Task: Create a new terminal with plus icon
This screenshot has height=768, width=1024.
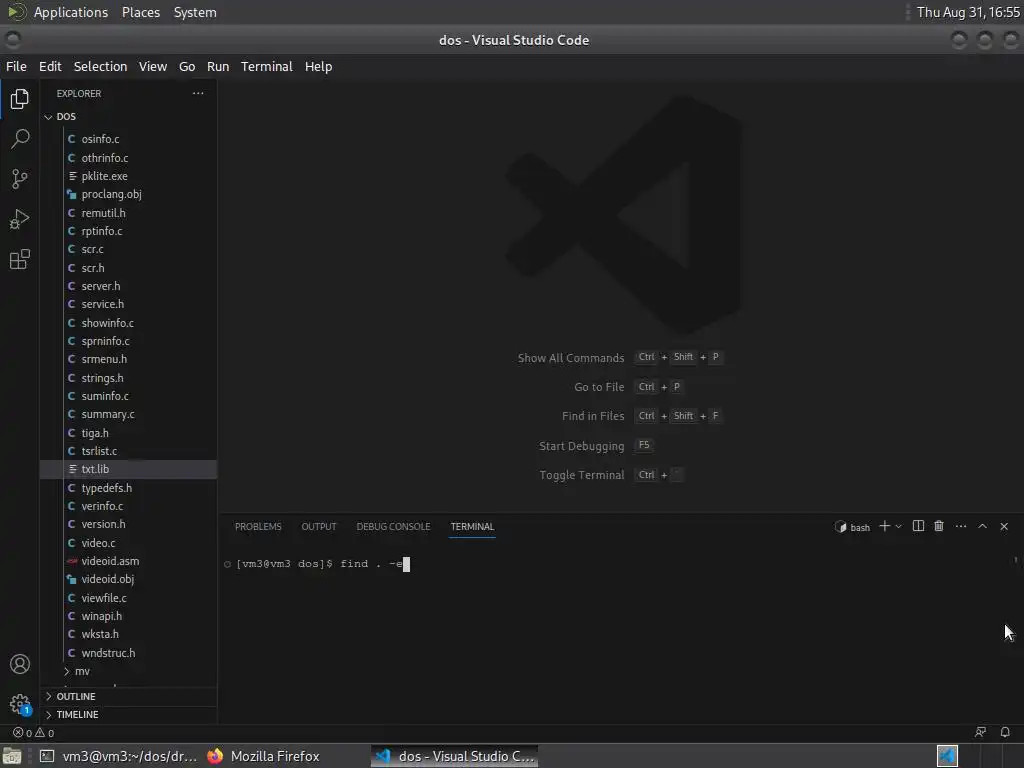Action: pos(884,526)
